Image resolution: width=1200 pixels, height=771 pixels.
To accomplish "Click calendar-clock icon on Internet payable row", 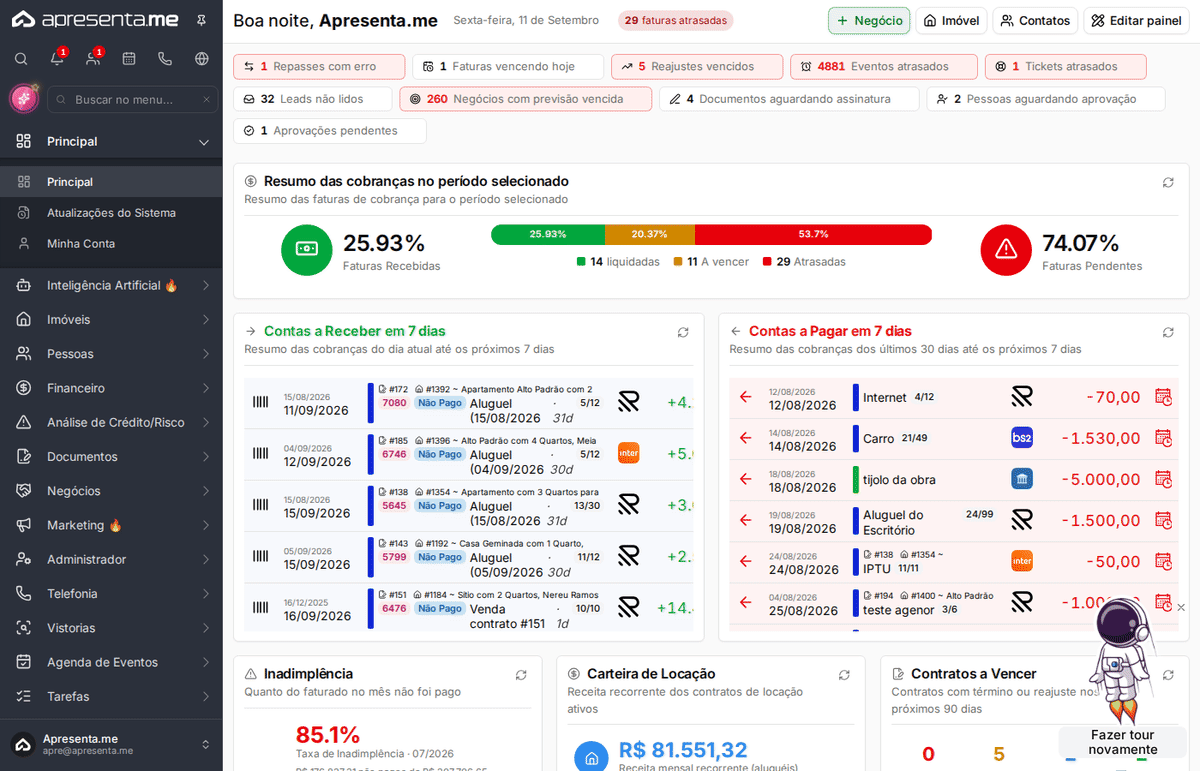I will pos(1163,397).
